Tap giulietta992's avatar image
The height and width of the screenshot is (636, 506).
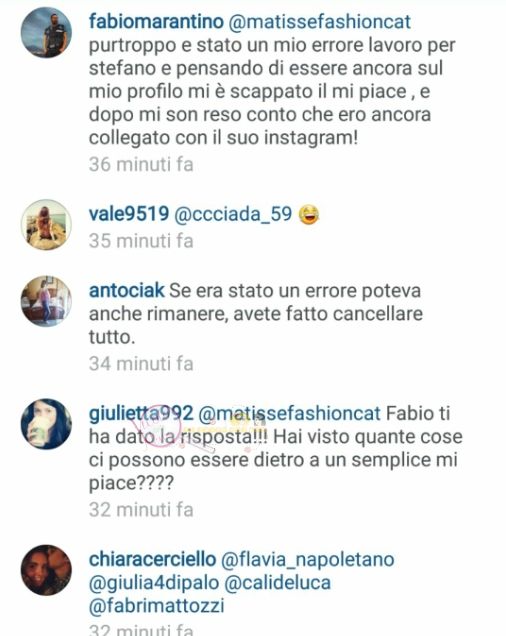point(46,424)
